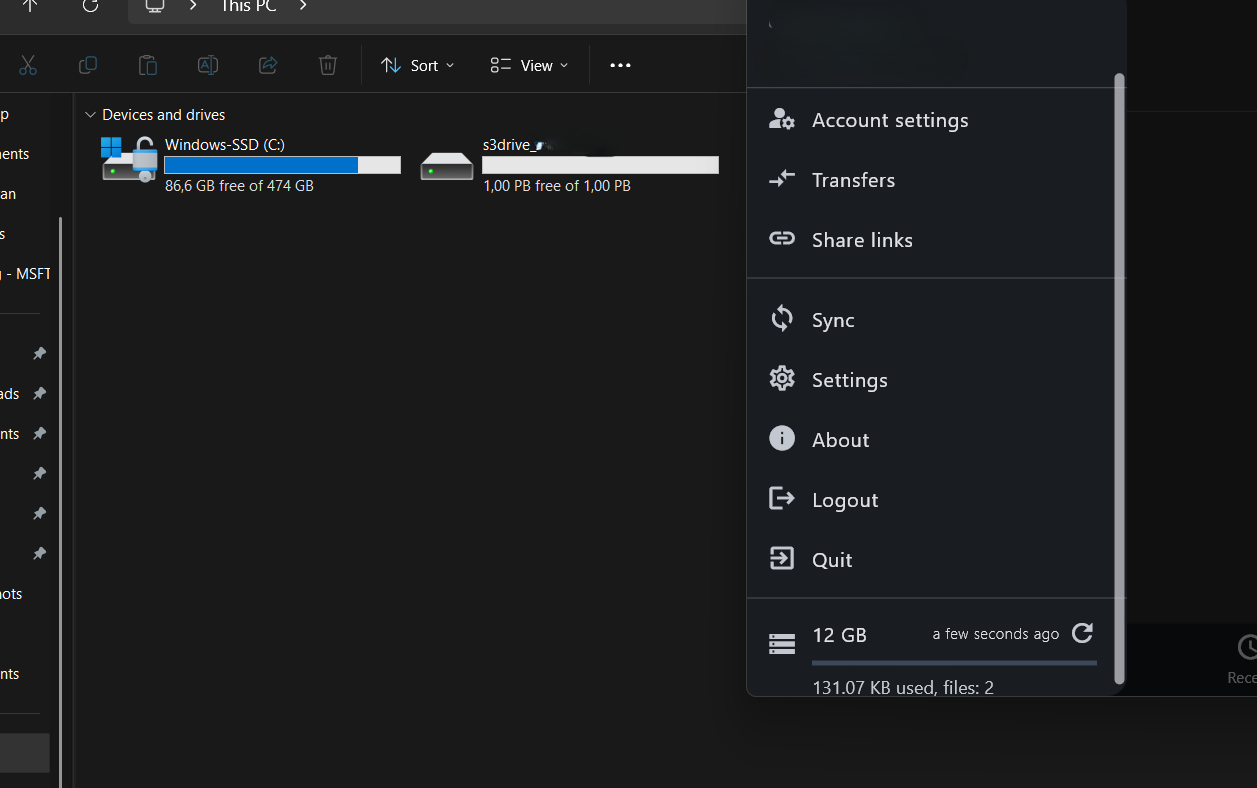Screen dimensions: 1257x788
Task: Click Logout in the menu
Action: (844, 500)
